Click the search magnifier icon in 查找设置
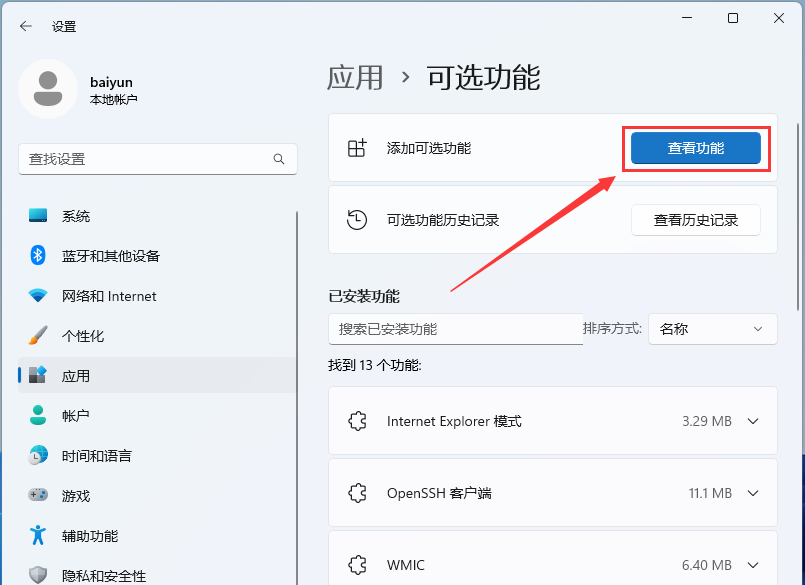The image size is (805, 585). click(x=279, y=159)
